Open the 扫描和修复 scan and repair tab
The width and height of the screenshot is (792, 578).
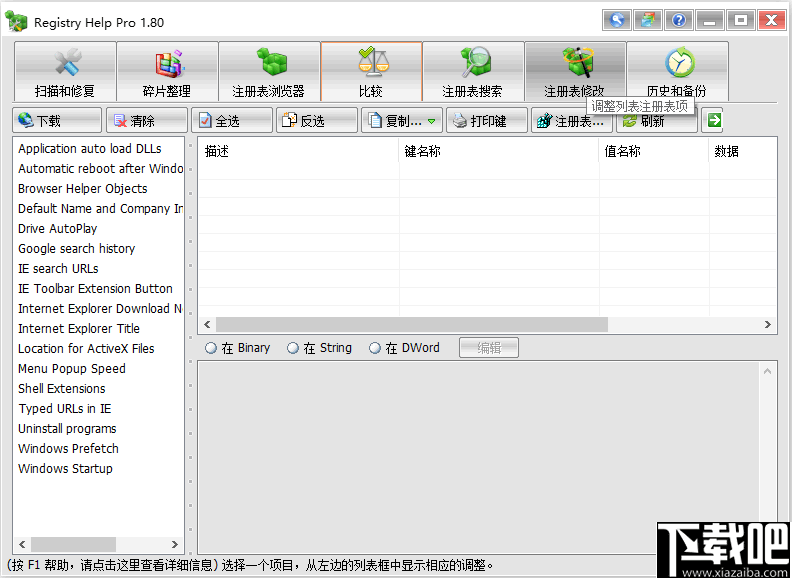tap(65, 71)
